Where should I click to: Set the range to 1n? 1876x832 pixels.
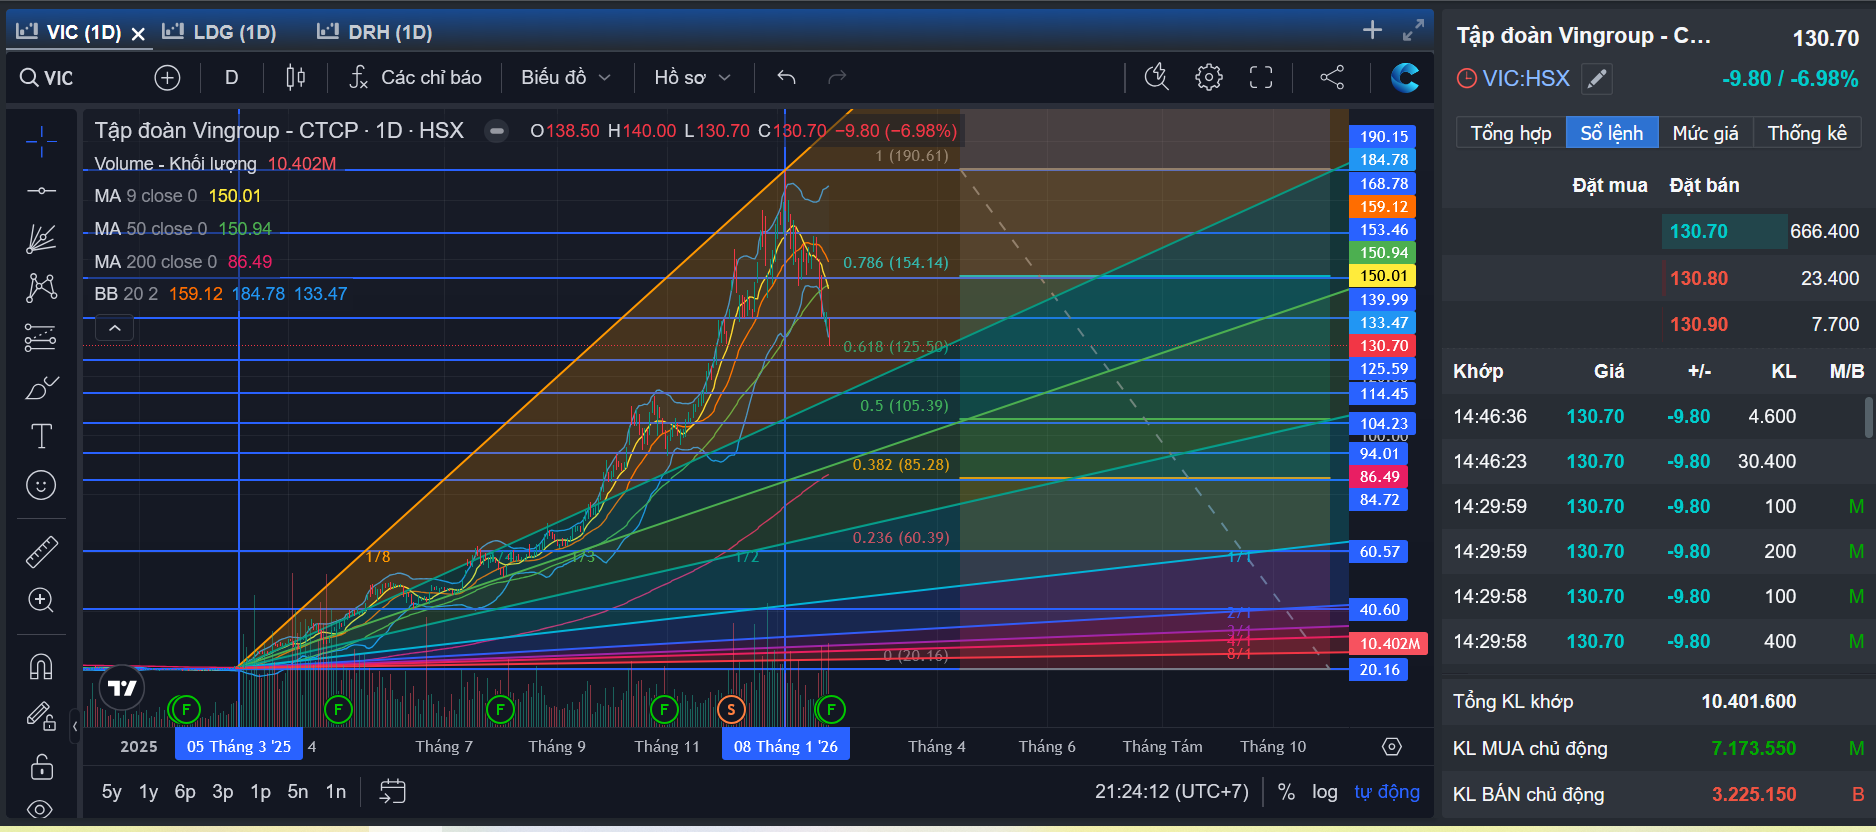[336, 792]
